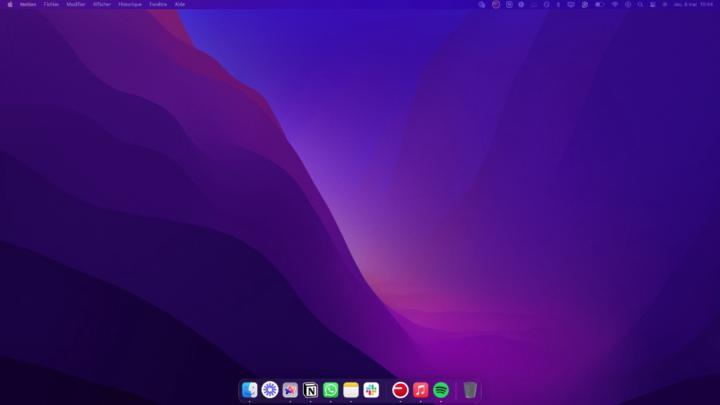Image resolution: width=720 pixels, height=405 pixels.
Task: Open the Trash in the dock
Action: (470, 390)
